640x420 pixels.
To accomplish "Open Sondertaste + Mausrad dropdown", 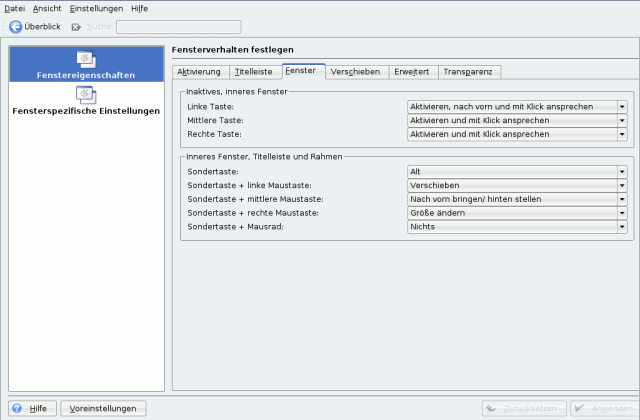I will click(x=517, y=227).
